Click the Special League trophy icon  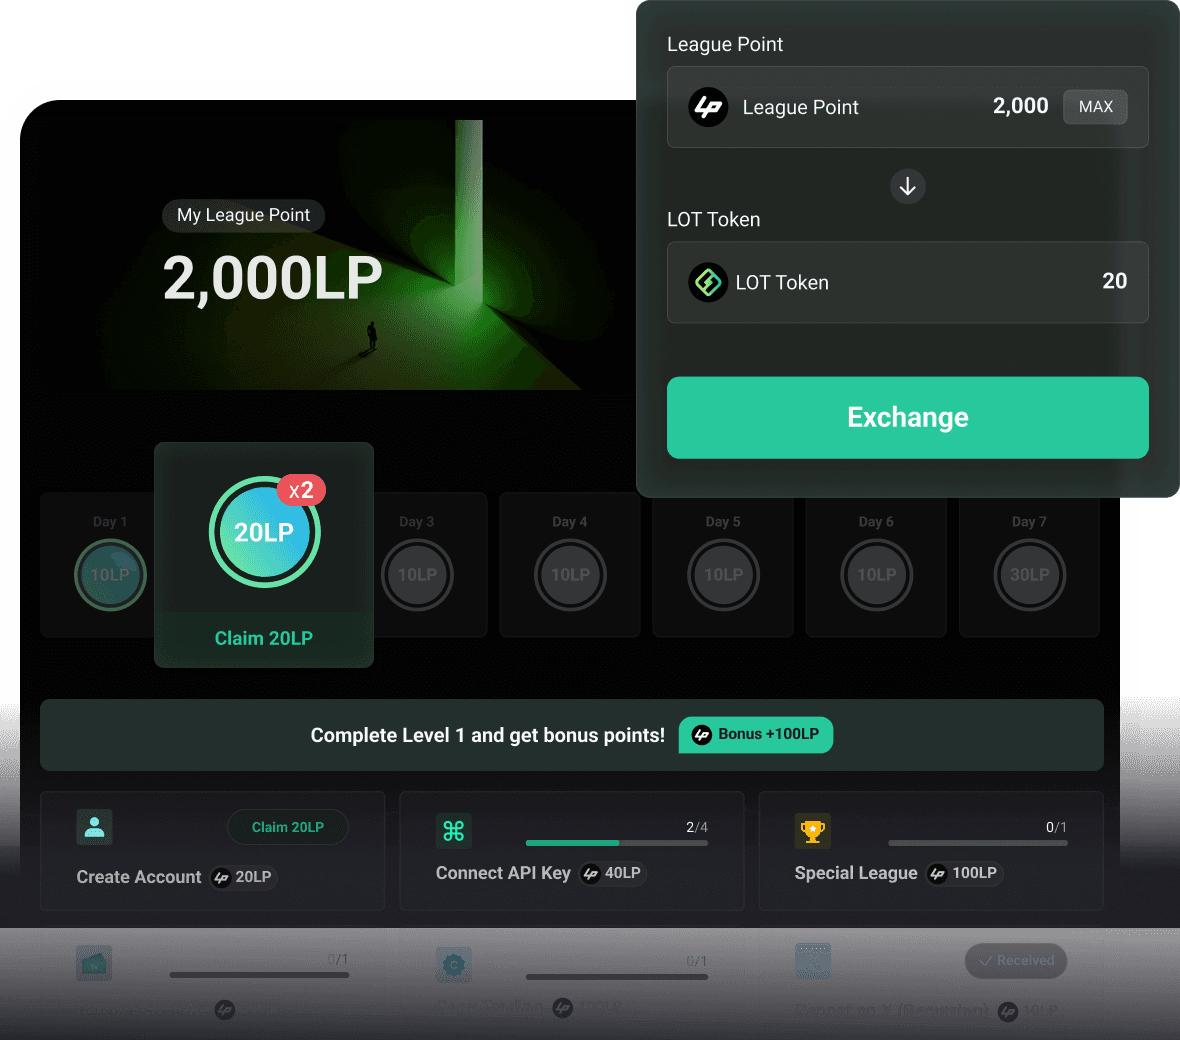coord(813,831)
